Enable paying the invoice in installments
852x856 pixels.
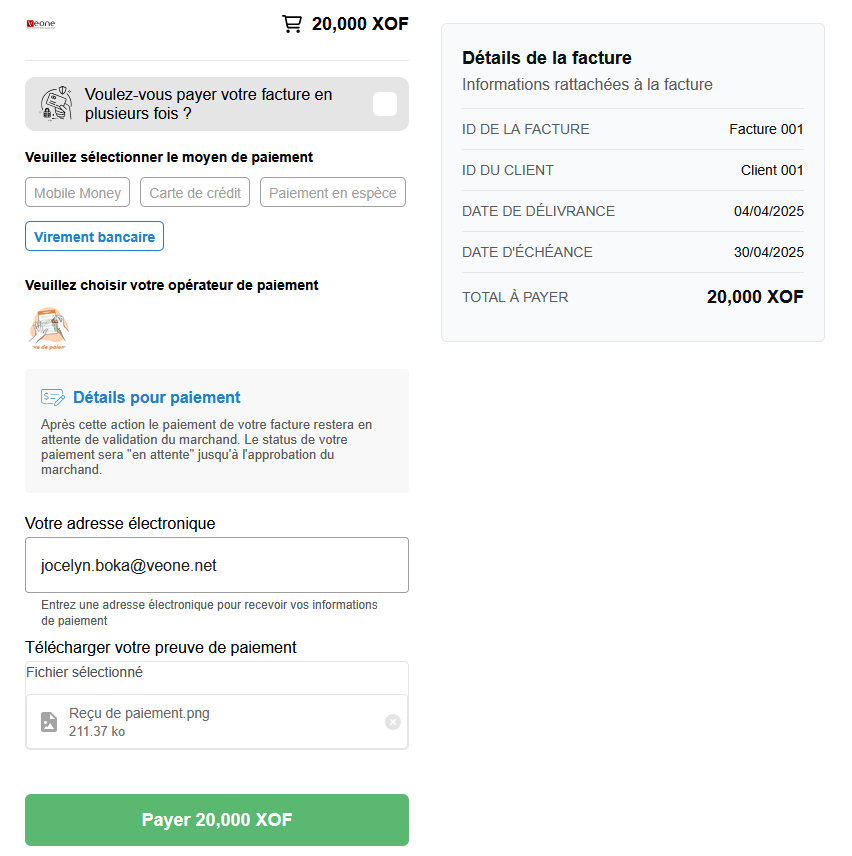385,104
